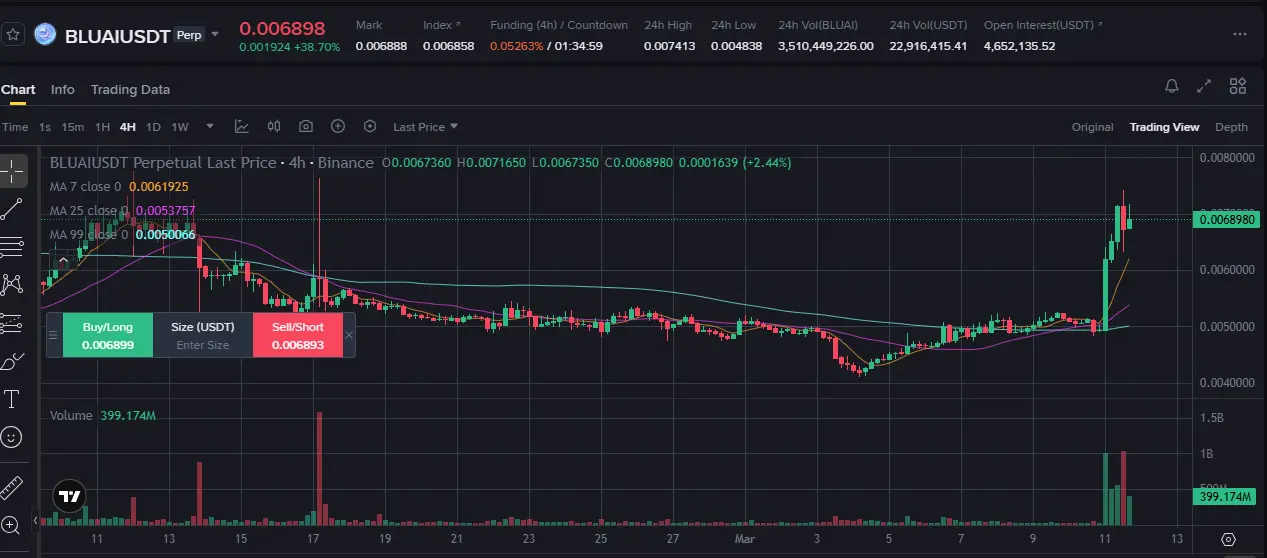Click the Funding (4h) / Countdown label

pos(559,25)
